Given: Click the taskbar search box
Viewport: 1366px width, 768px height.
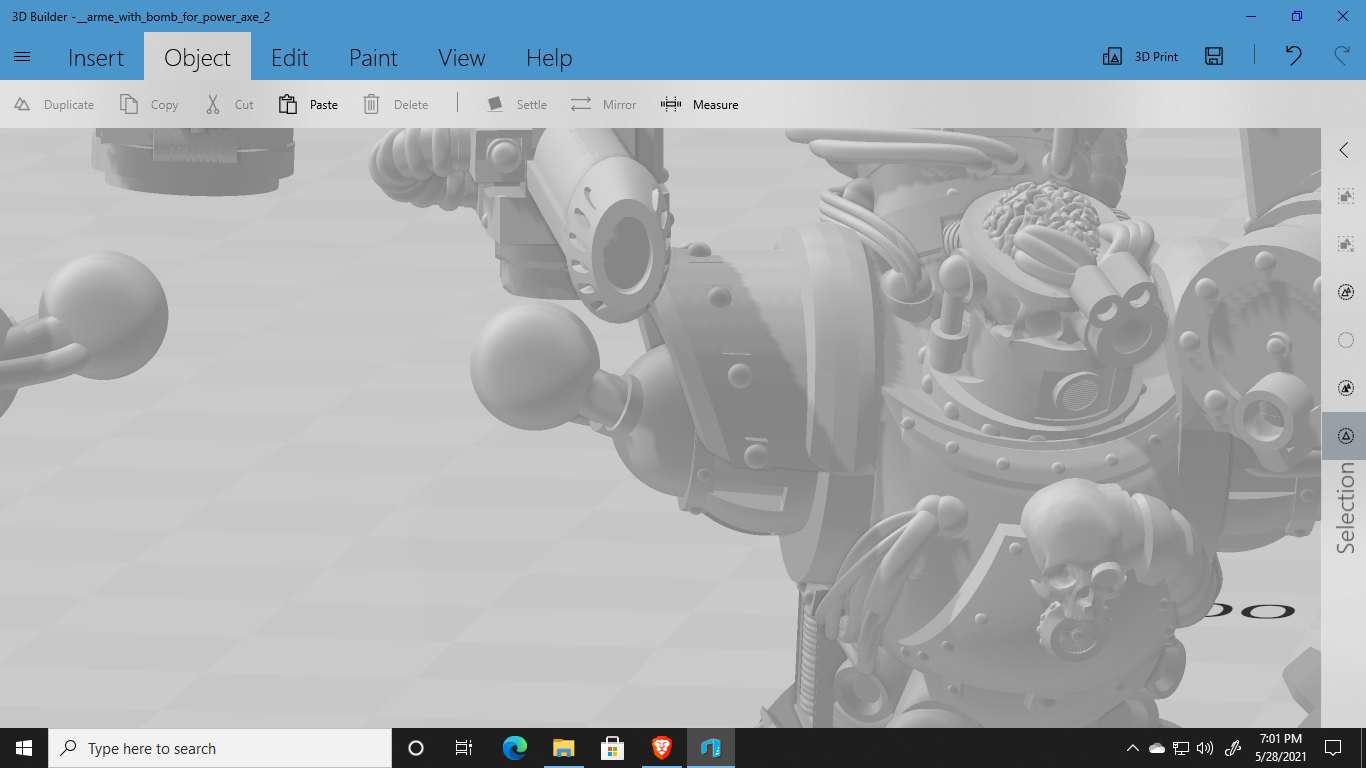Looking at the screenshot, I should click(x=219, y=748).
